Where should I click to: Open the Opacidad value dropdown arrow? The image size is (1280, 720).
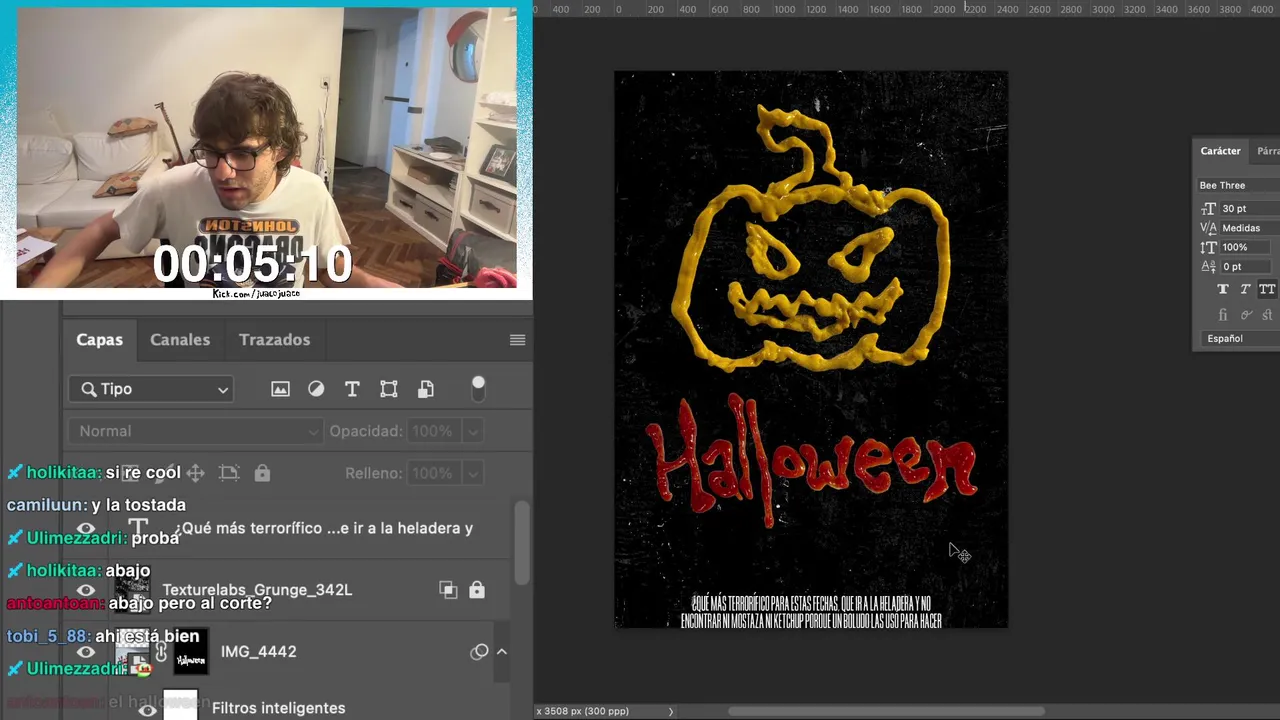coord(472,431)
